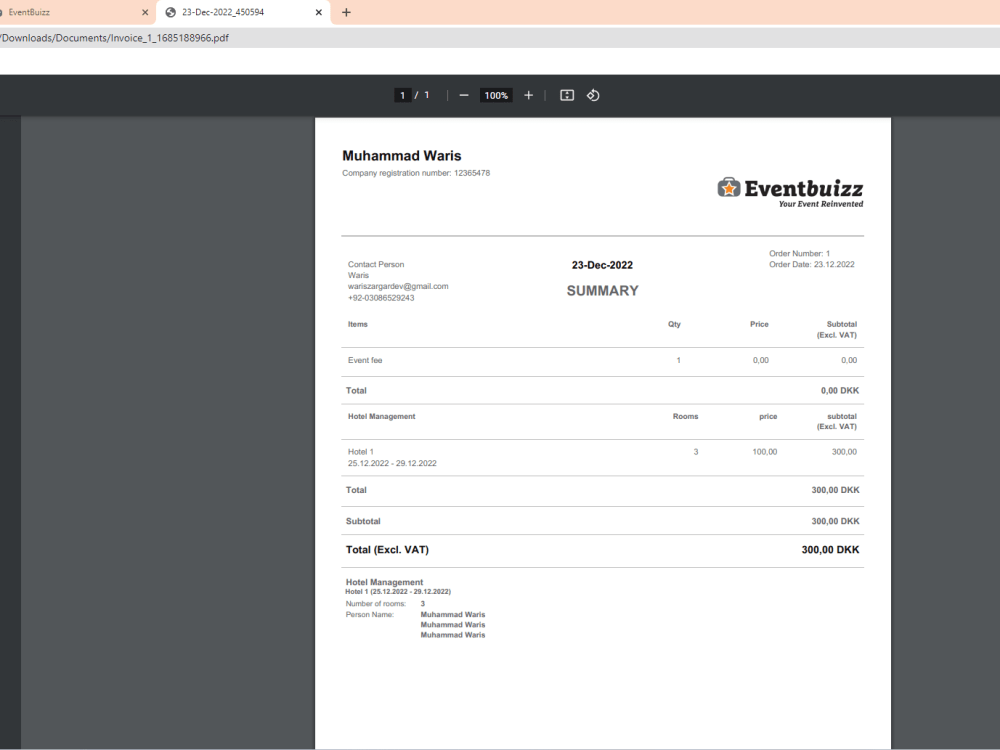Image resolution: width=1000 pixels, height=750 pixels.
Task: Click Number of rooms: label
Action: click(376, 603)
